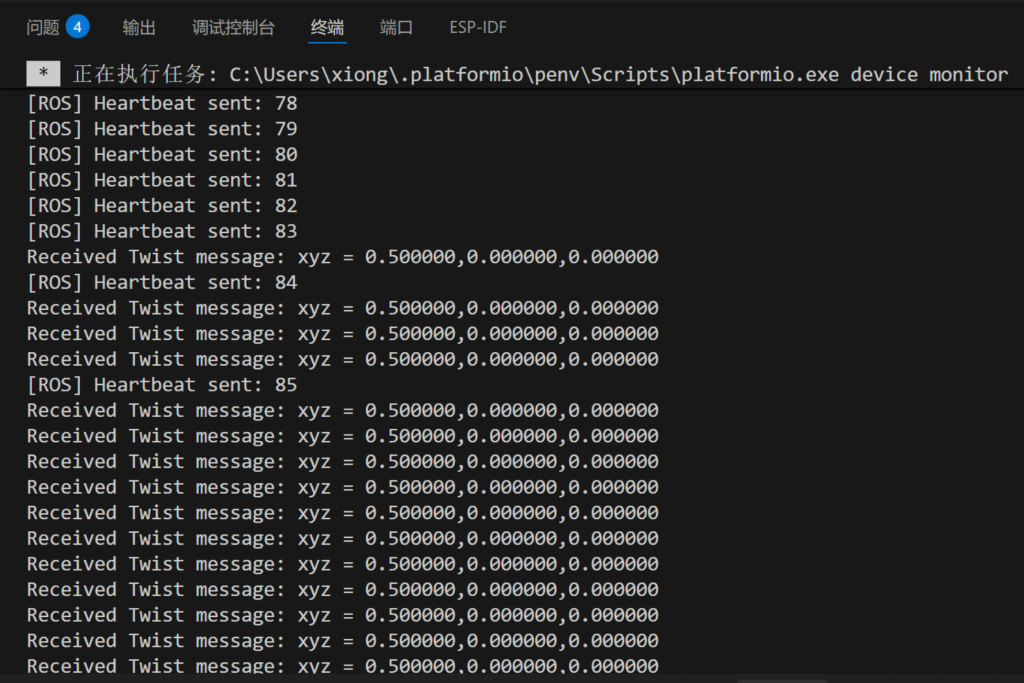Switch to the 问题 (Problems) tab
This screenshot has height=683, width=1024.
tap(43, 27)
